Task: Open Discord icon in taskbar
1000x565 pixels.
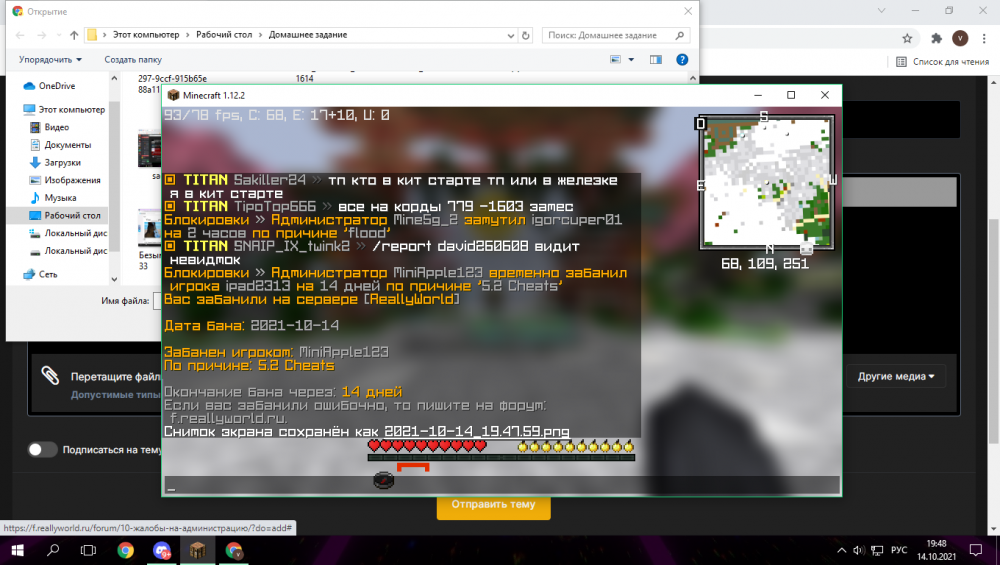Action: click(162, 550)
